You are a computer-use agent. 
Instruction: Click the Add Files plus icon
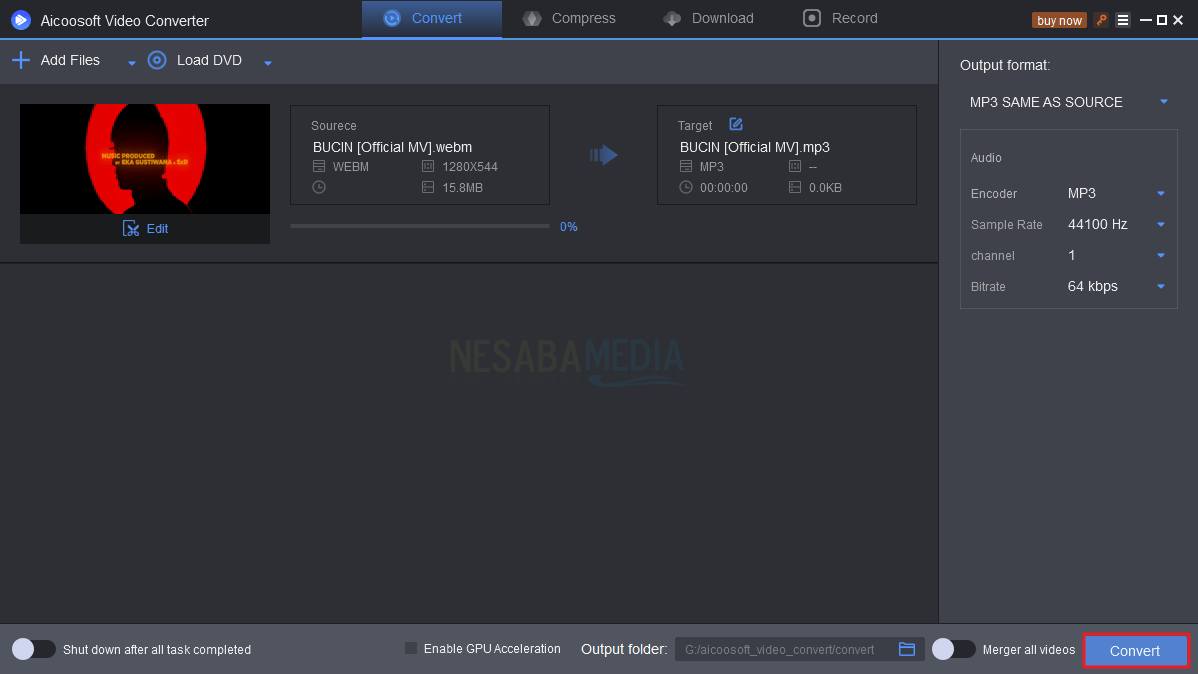pos(21,60)
